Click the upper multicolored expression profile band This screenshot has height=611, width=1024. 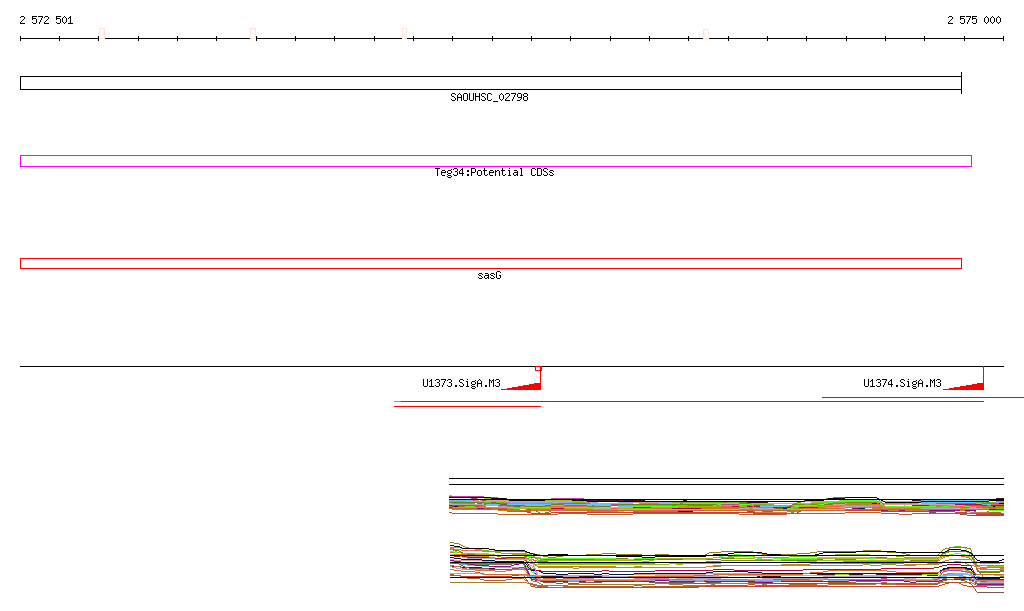tap(726, 505)
